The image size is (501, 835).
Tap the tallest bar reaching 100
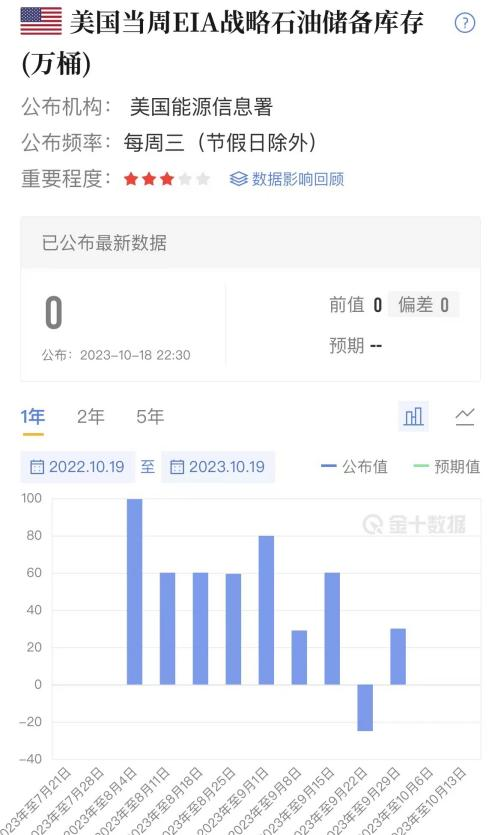[135, 592]
